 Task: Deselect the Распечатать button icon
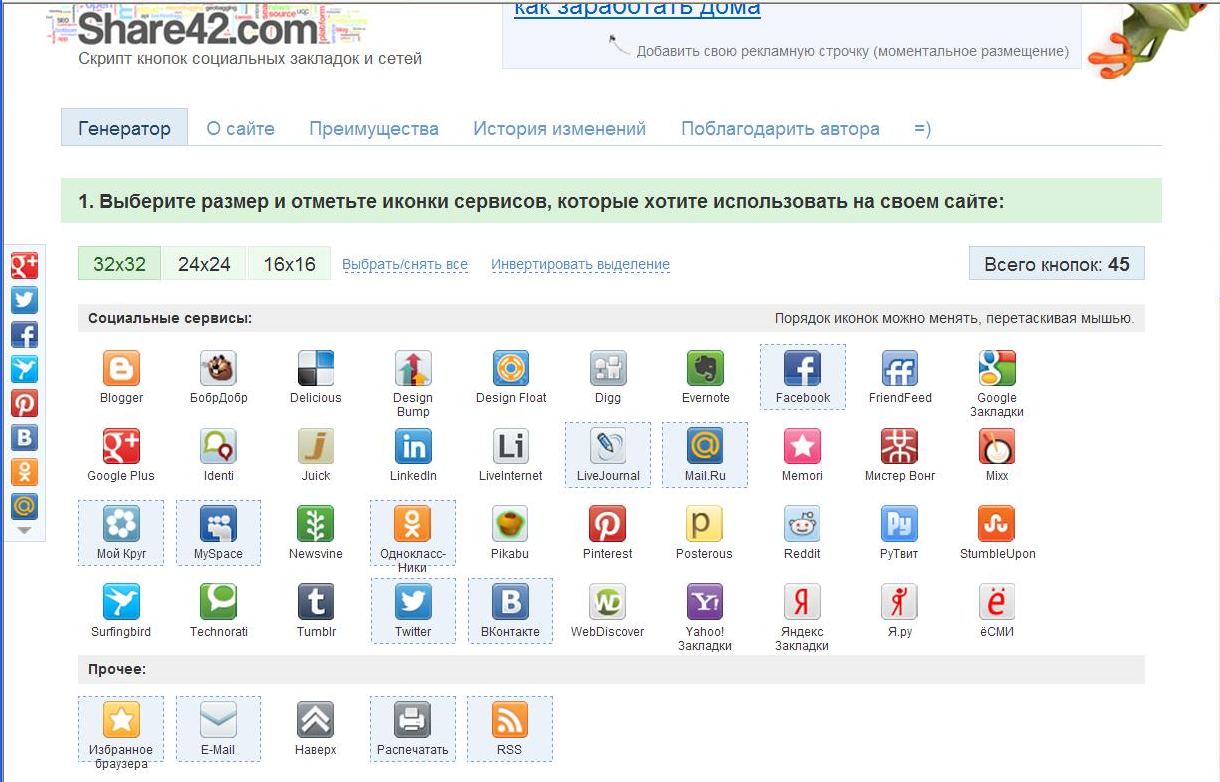[413, 720]
